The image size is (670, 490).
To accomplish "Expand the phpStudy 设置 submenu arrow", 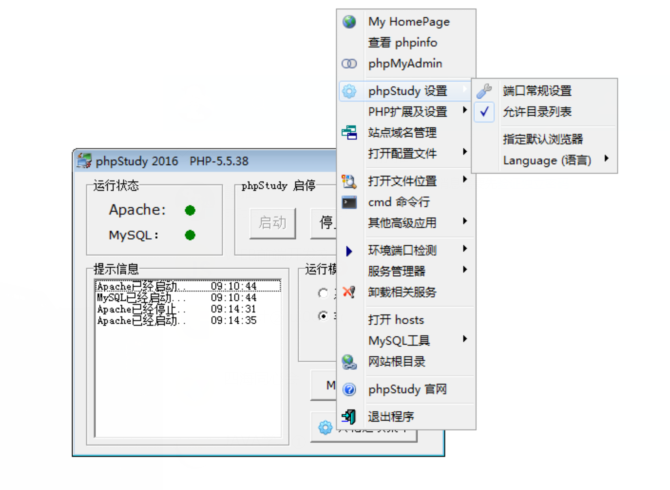I will click(x=465, y=89).
